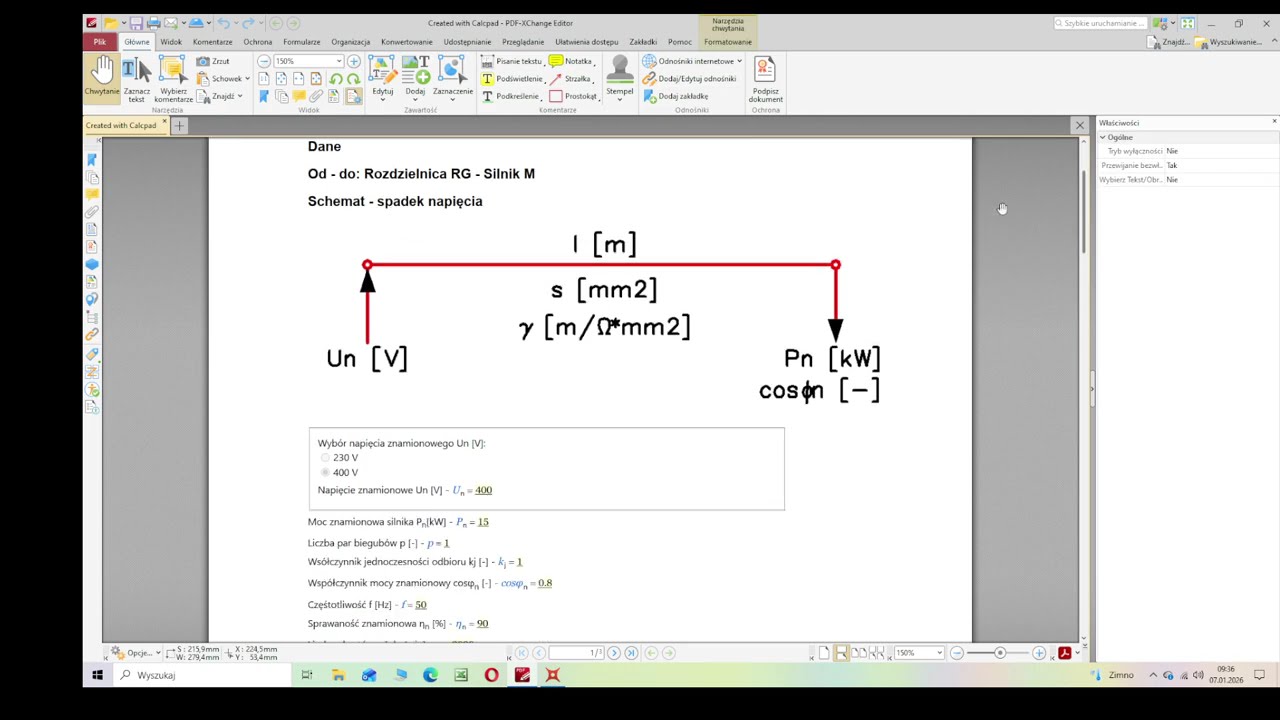Open the Stempel stamp tool
The height and width of the screenshot is (720, 1280).
619,78
